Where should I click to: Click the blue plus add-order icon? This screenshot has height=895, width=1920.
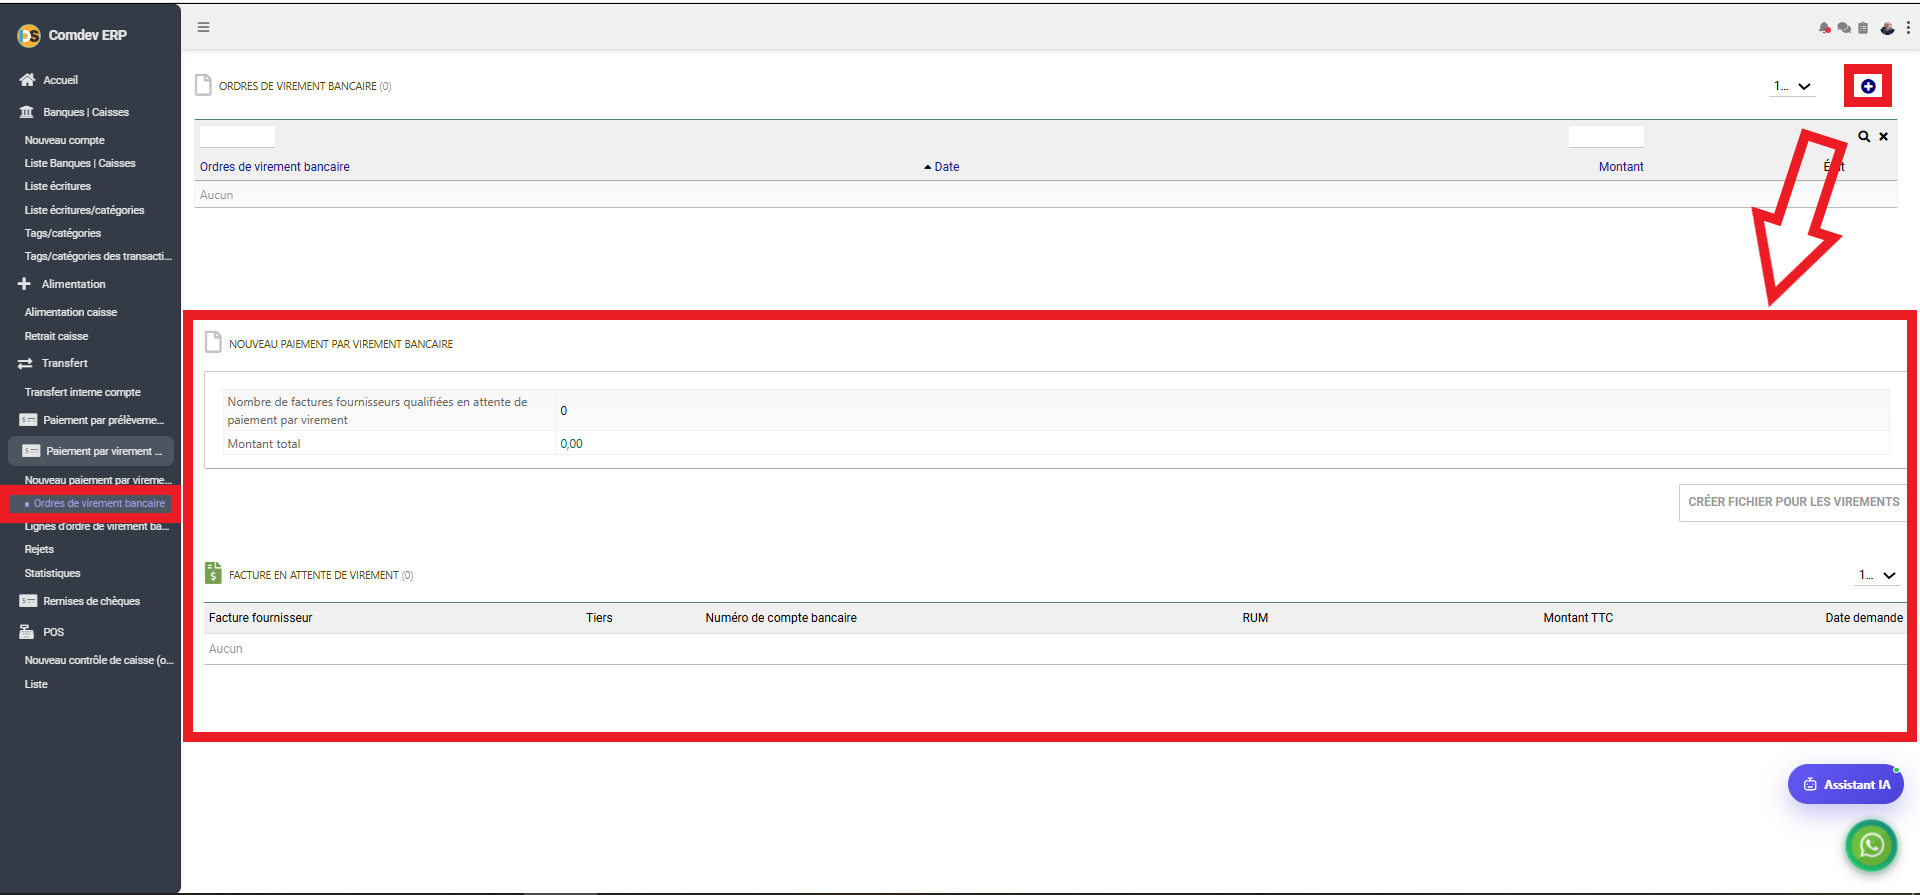click(x=1868, y=86)
